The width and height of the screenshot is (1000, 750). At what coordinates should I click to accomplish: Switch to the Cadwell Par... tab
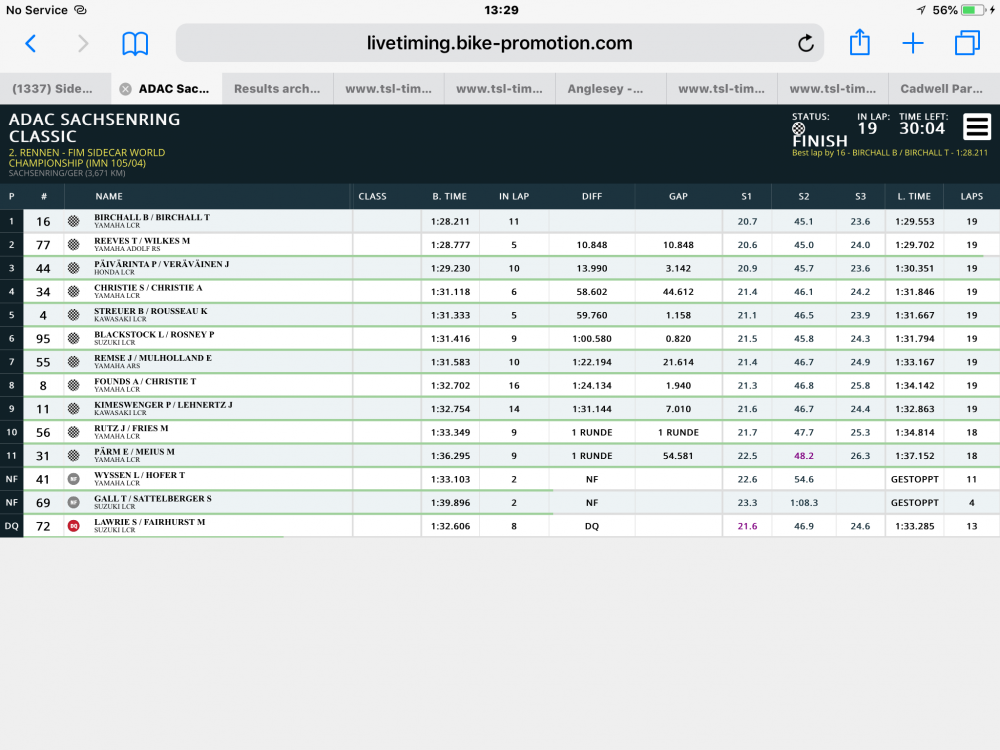[x=944, y=89]
